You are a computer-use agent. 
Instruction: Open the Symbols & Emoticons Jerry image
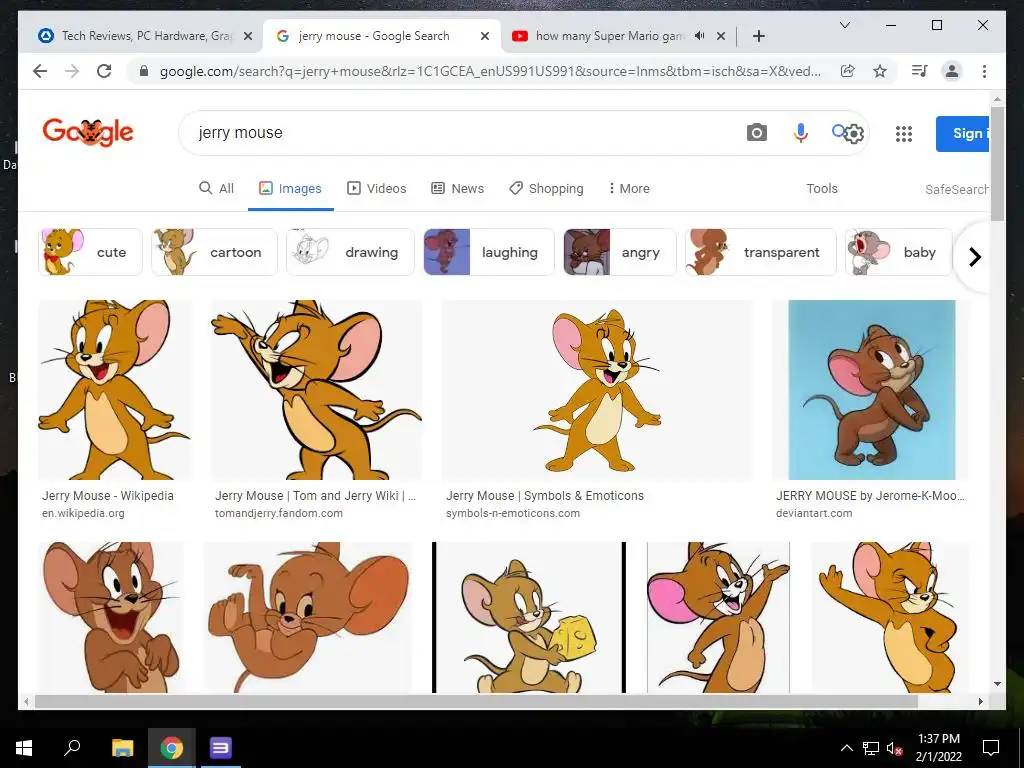pyautogui.click(x=597, y=390)
